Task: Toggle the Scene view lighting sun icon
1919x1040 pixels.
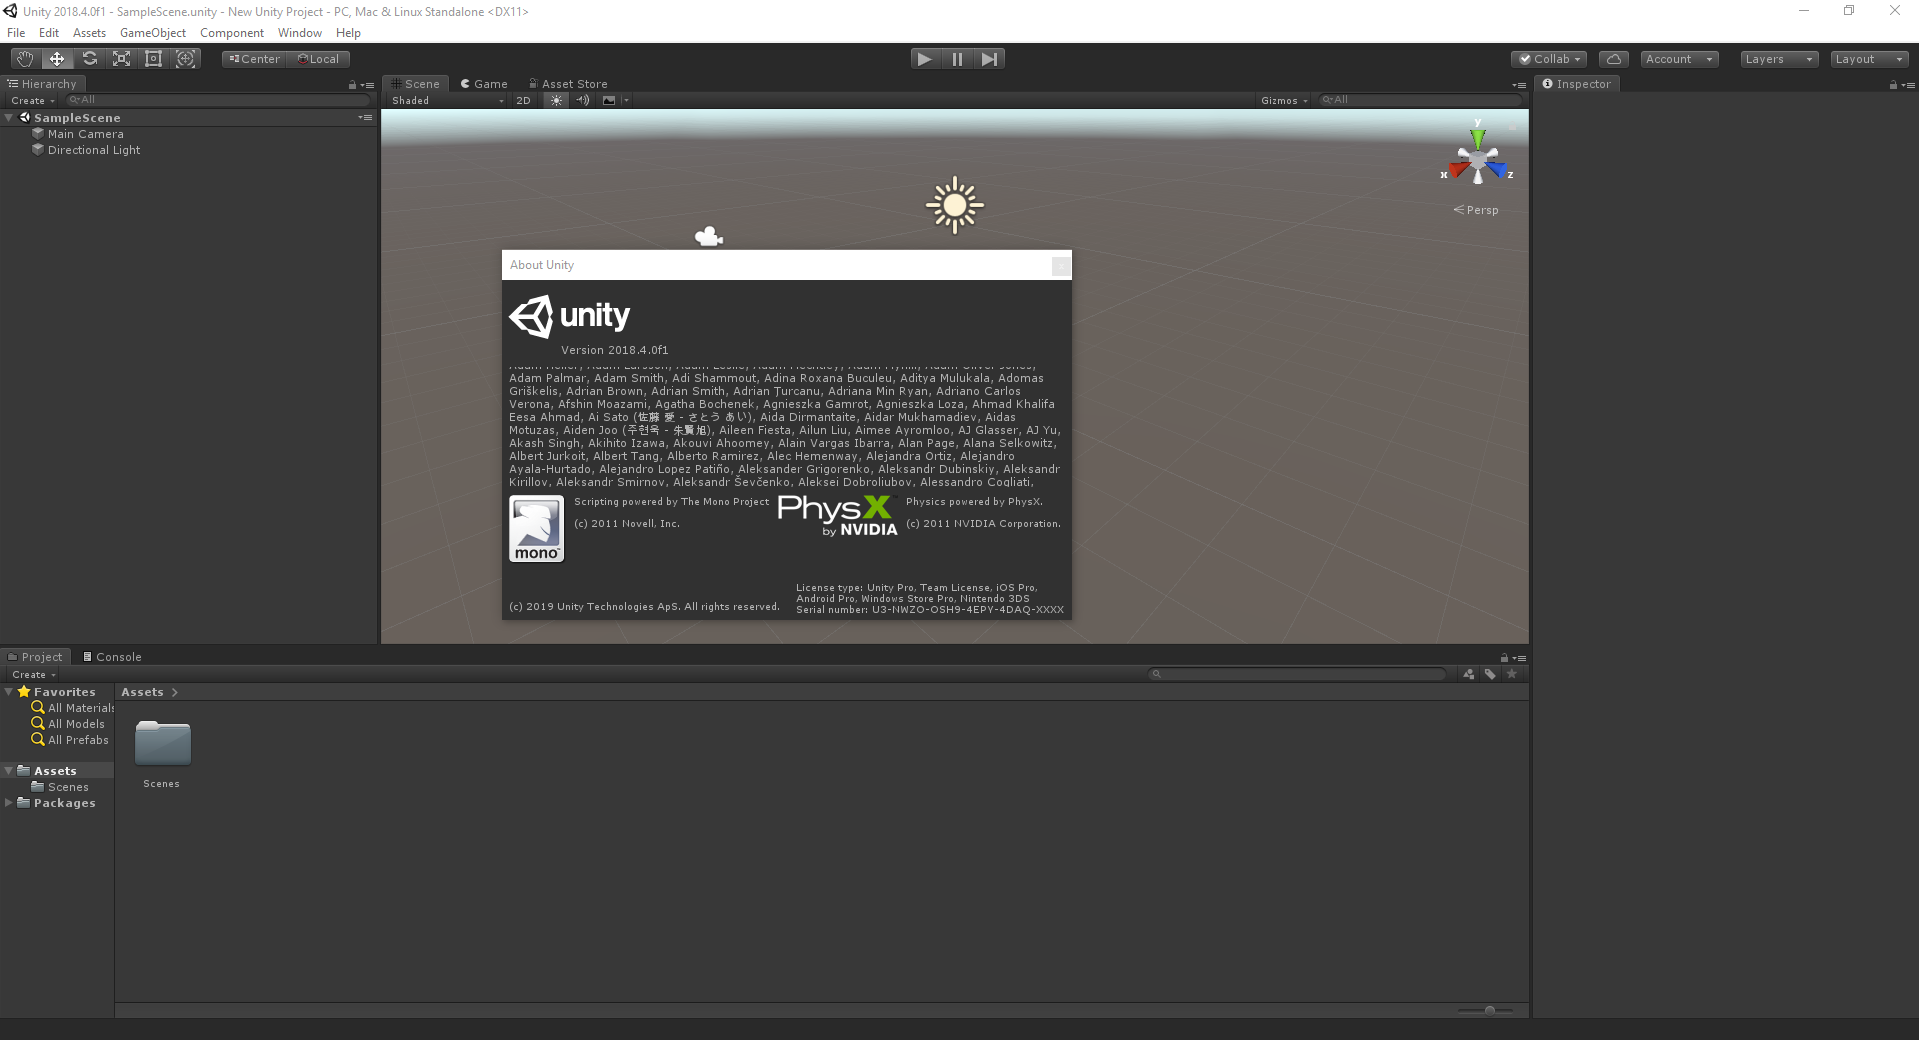Action: pos(557,100)
